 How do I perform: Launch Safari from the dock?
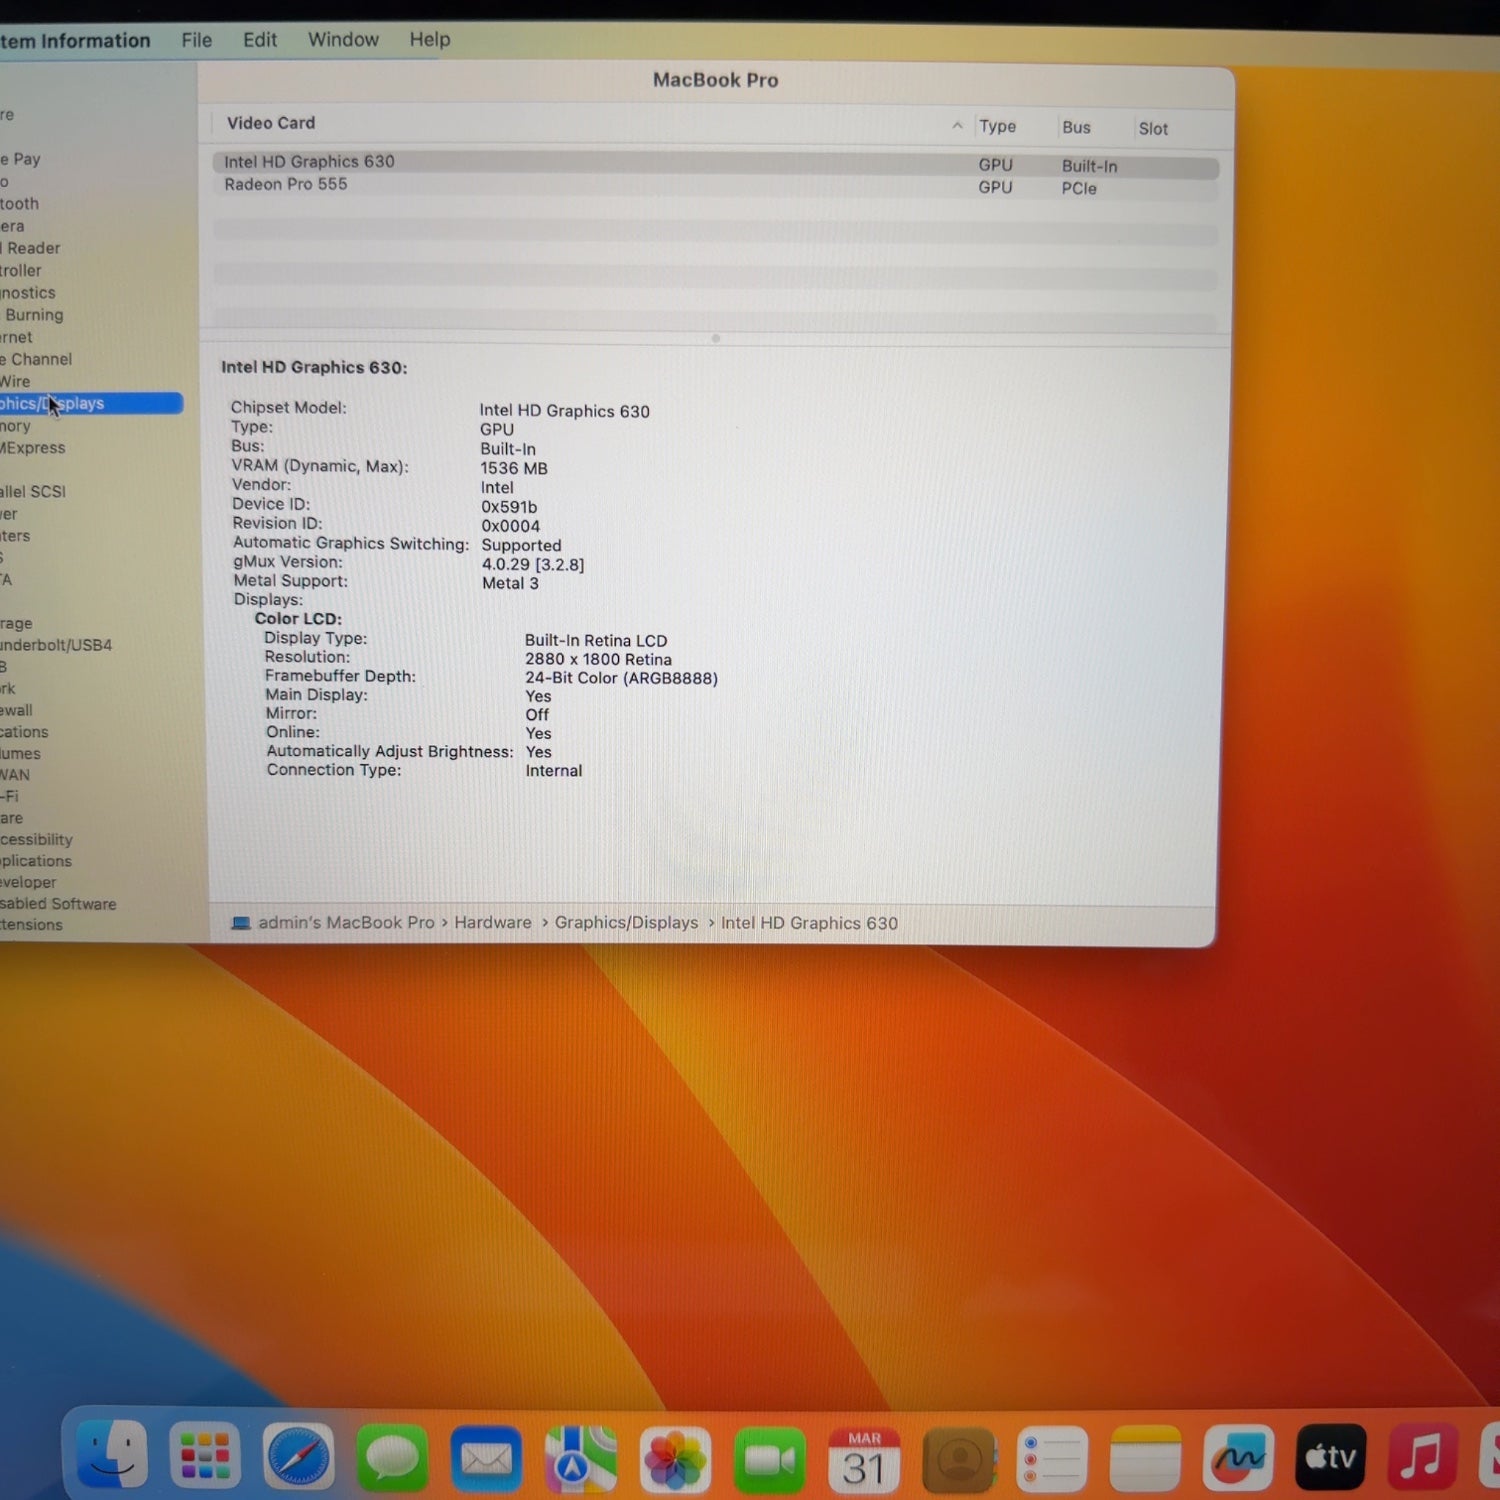pyautogui.click(x=298, y=1458)
